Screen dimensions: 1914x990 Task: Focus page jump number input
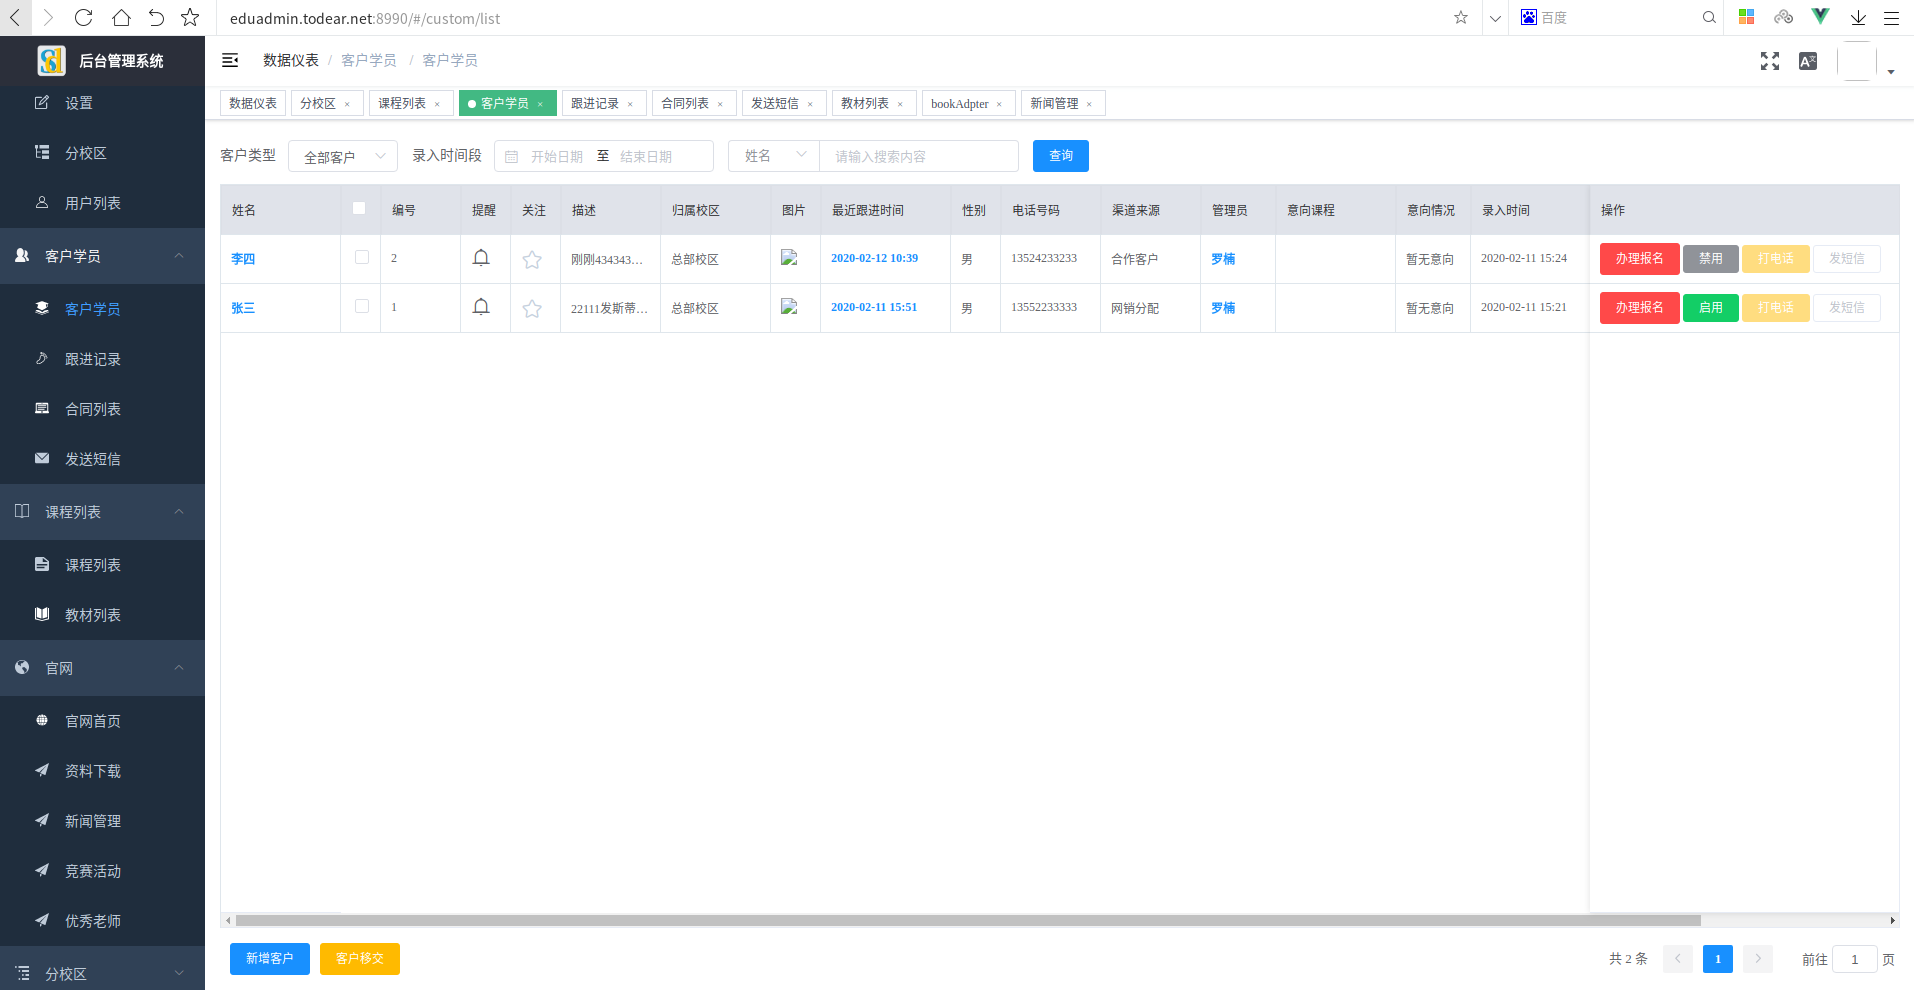1854,959
